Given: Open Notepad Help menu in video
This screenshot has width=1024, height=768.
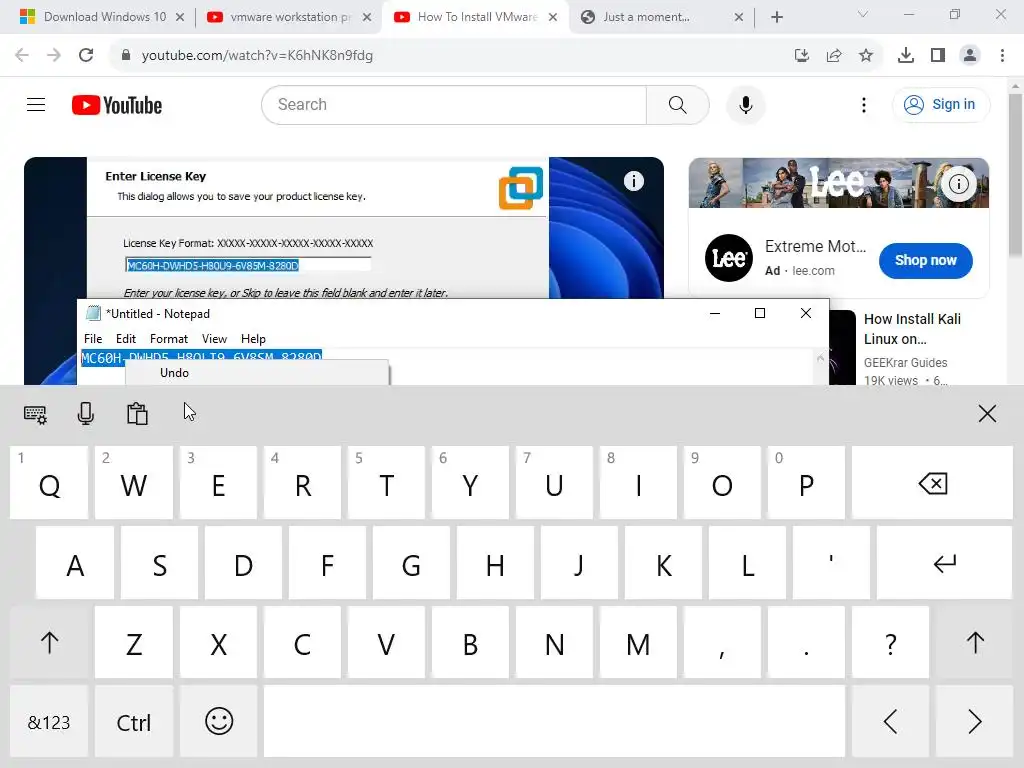Looking at the screenshot, I should (x=253, y=339).
